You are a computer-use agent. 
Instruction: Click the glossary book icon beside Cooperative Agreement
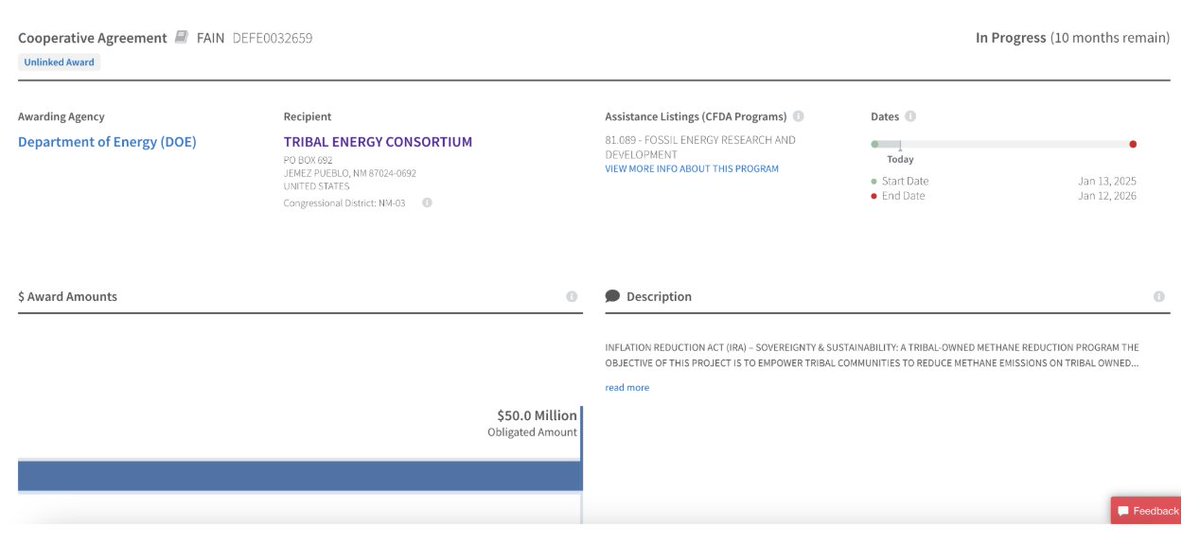click(x=181, y=38)
